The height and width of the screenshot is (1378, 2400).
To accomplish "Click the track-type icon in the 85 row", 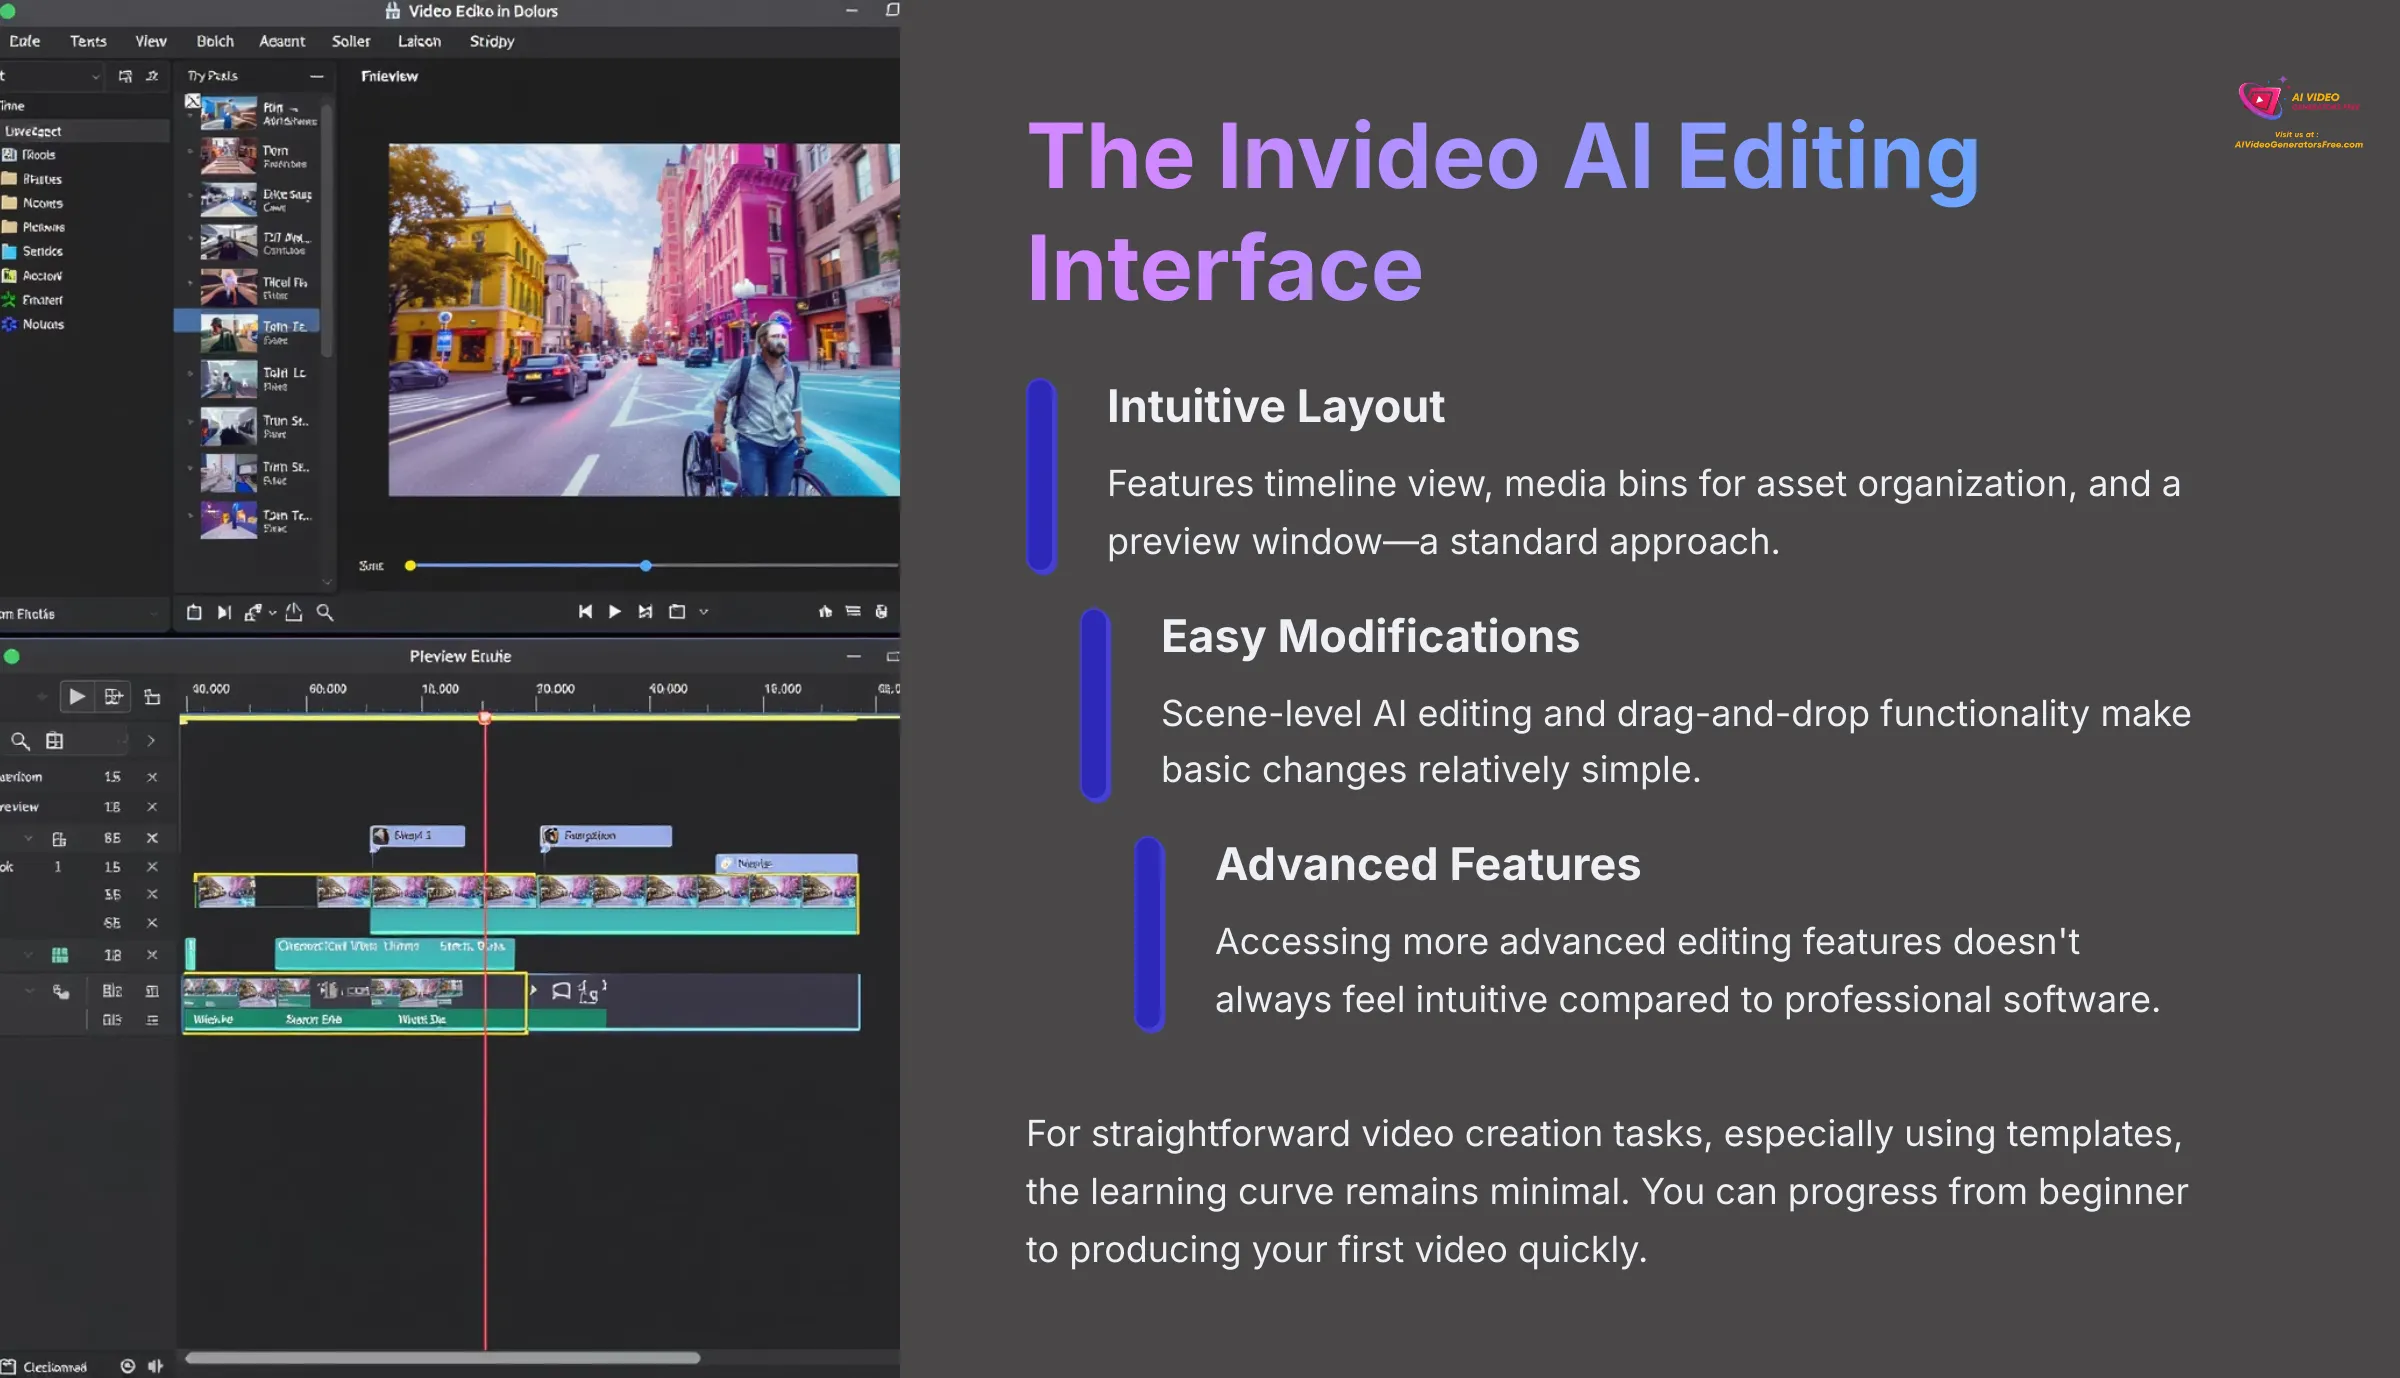I will (59, 839).
